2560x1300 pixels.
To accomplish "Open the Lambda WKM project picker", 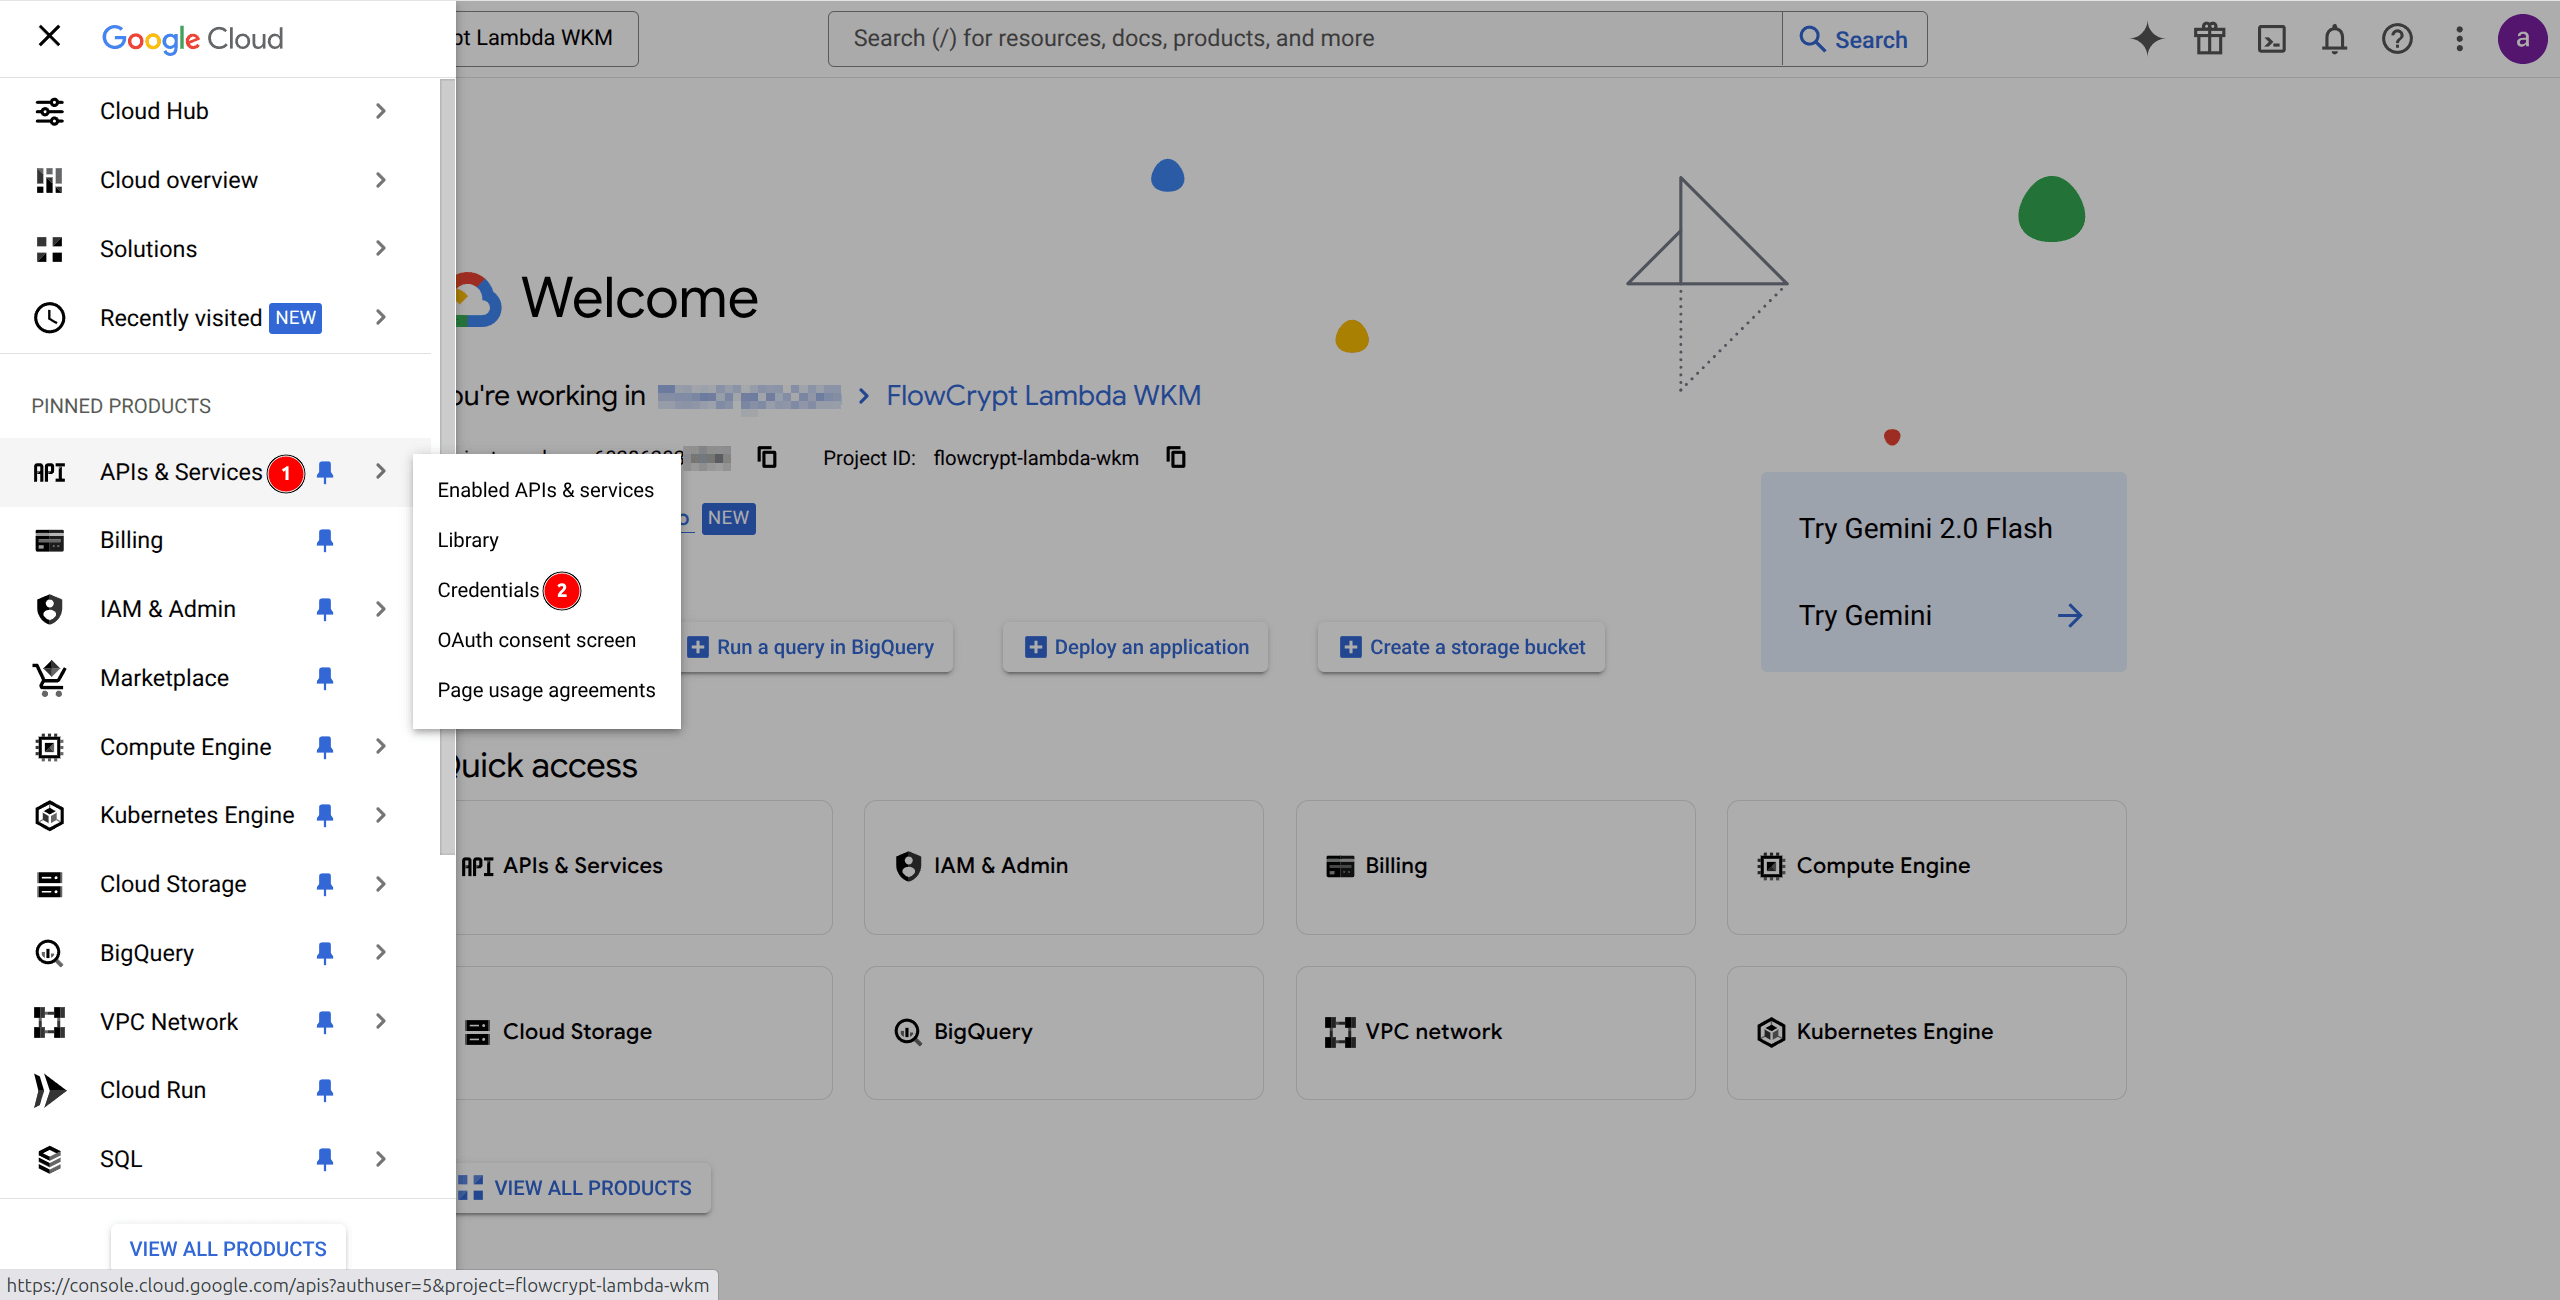I will [x=546, y=39].
